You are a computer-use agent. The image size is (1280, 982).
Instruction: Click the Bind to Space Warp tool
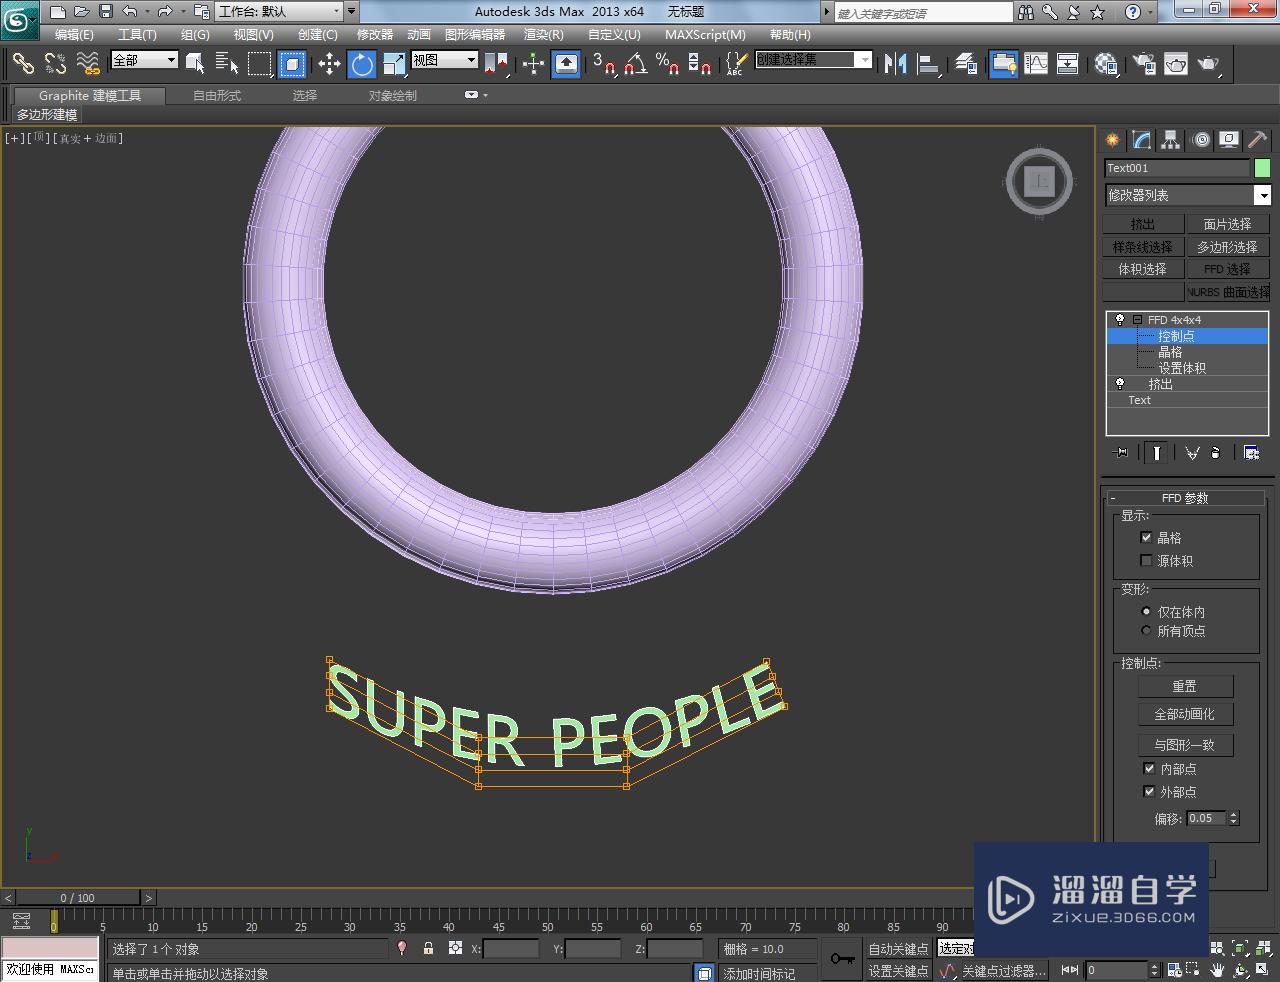click(x=88, y=64)
